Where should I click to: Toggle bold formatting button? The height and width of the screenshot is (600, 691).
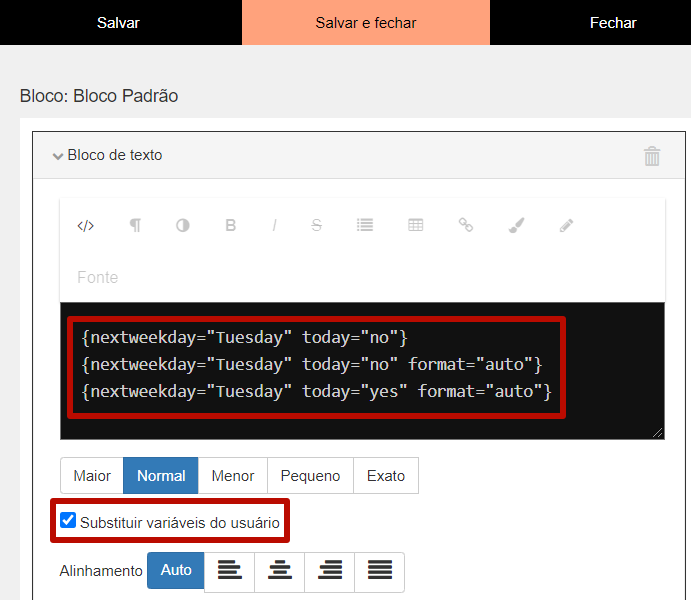[230, 225]
